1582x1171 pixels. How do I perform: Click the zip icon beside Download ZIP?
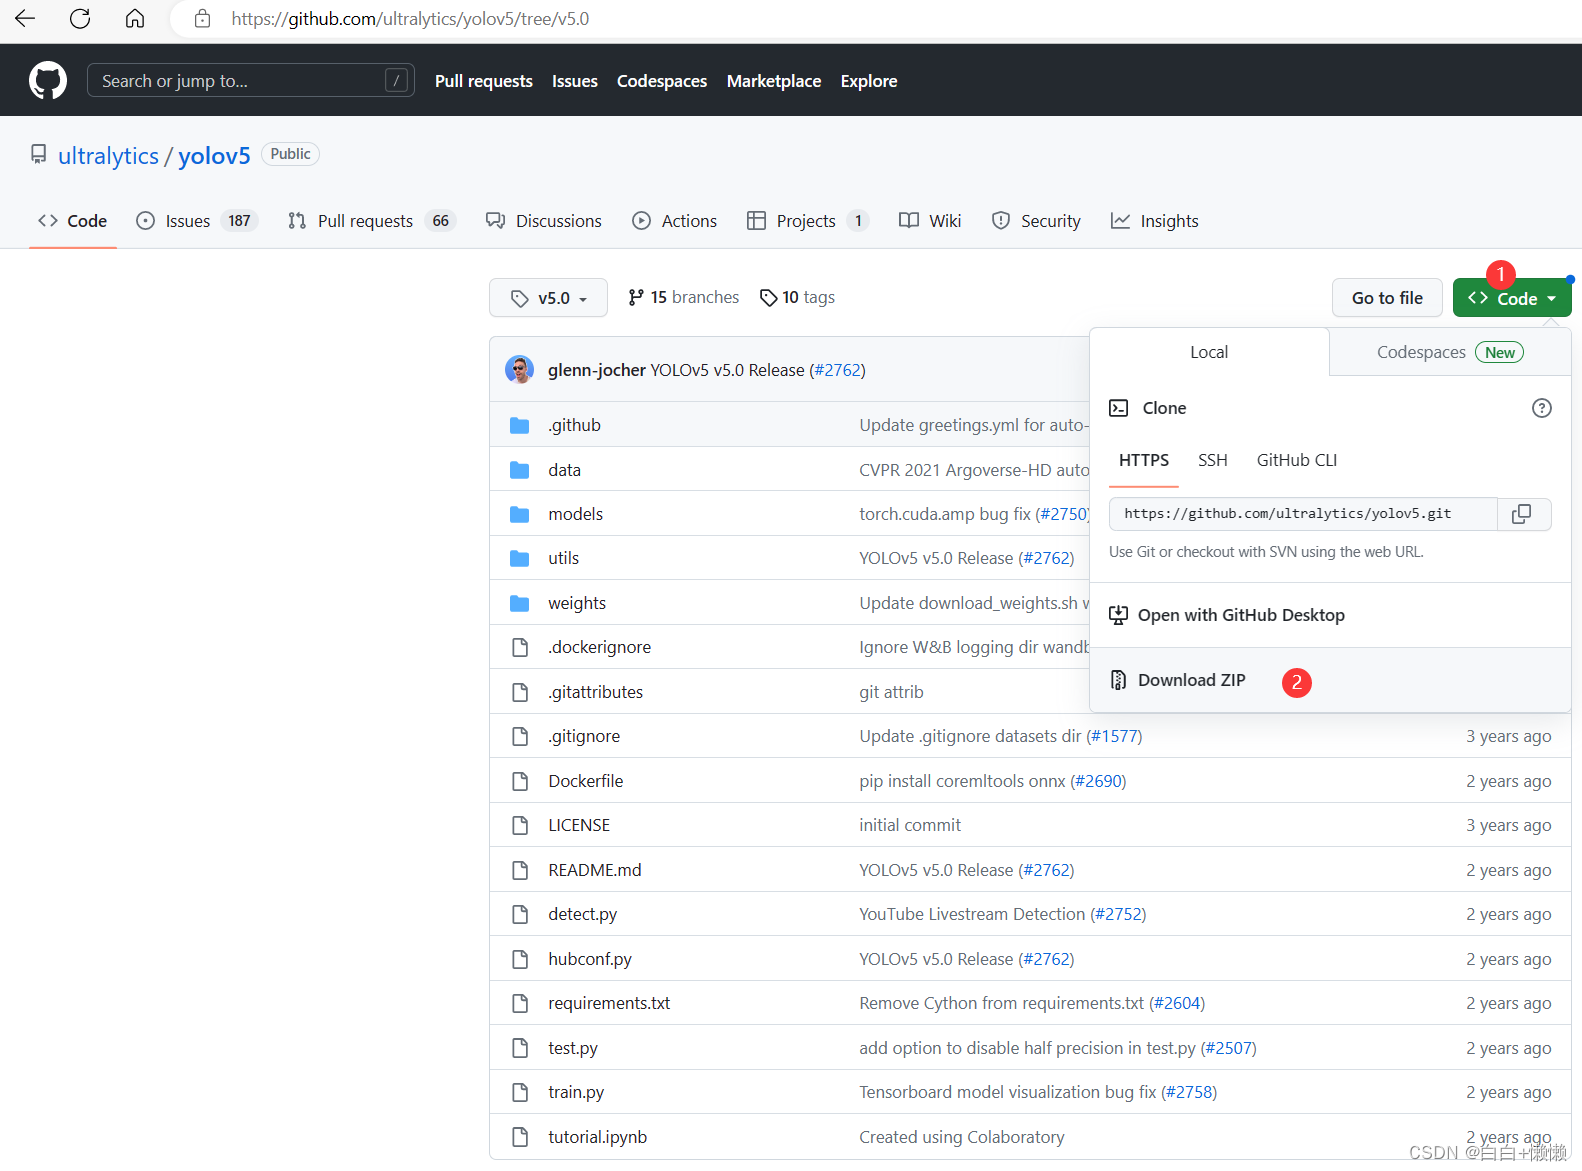tap(1119, 680)
